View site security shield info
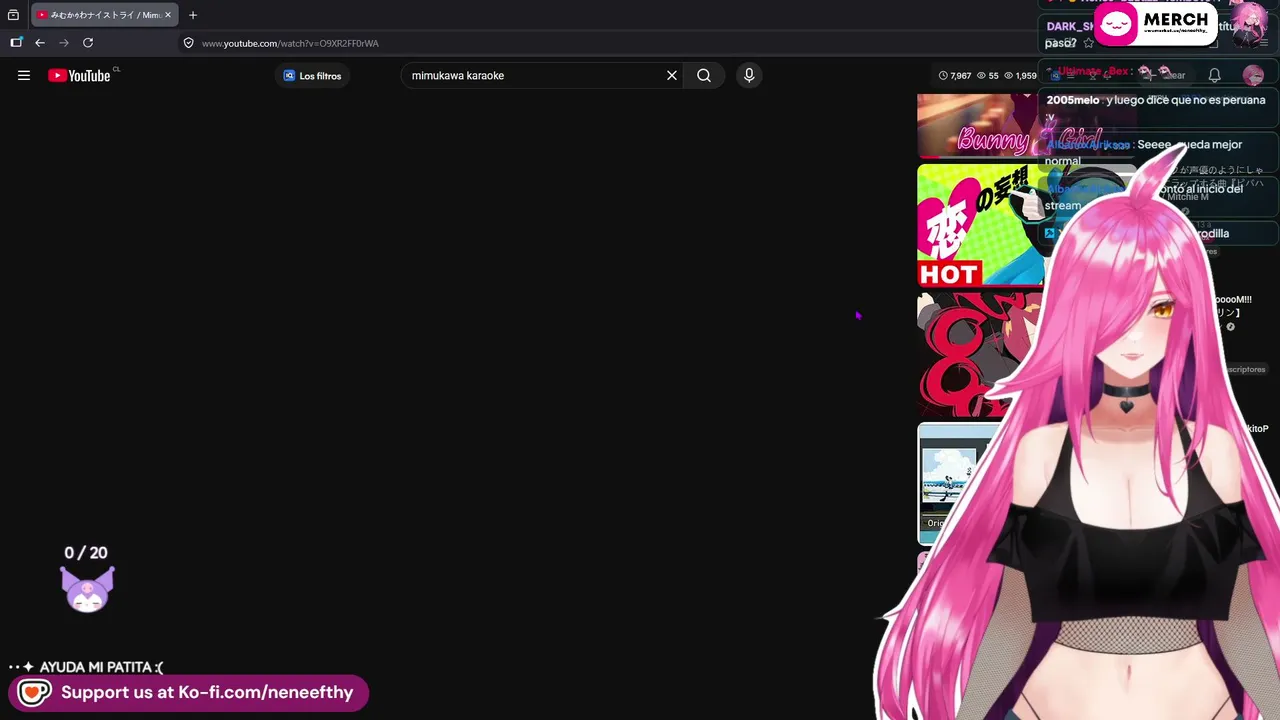The width and height of the screenshot is (1280, 720). point(188,43)
